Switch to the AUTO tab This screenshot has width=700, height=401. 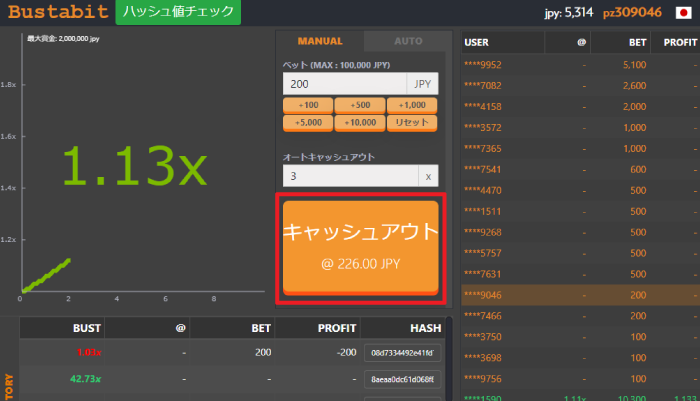[x=408, y=41]
